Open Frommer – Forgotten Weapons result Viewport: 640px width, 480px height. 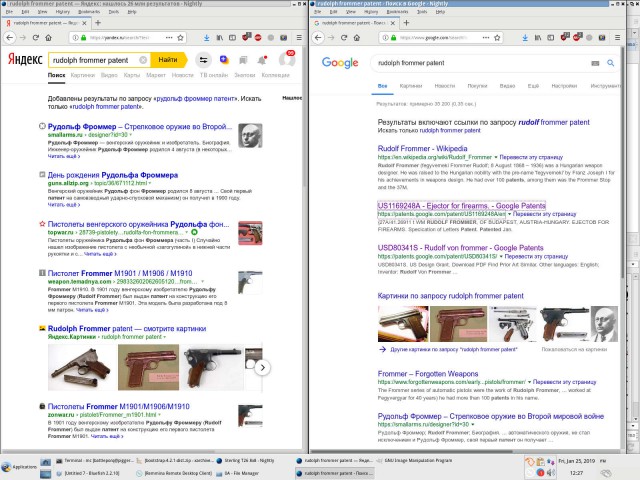428,374
